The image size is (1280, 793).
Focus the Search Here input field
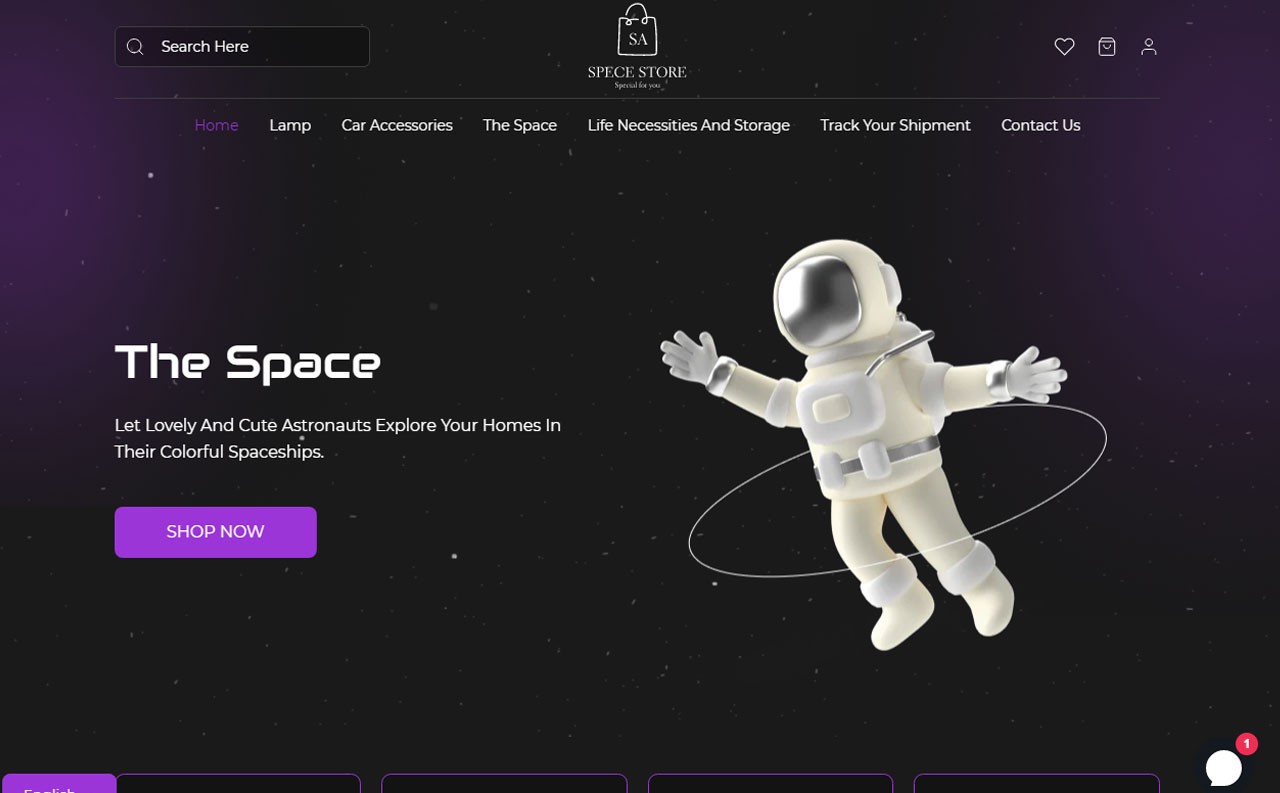pos(260,47)
